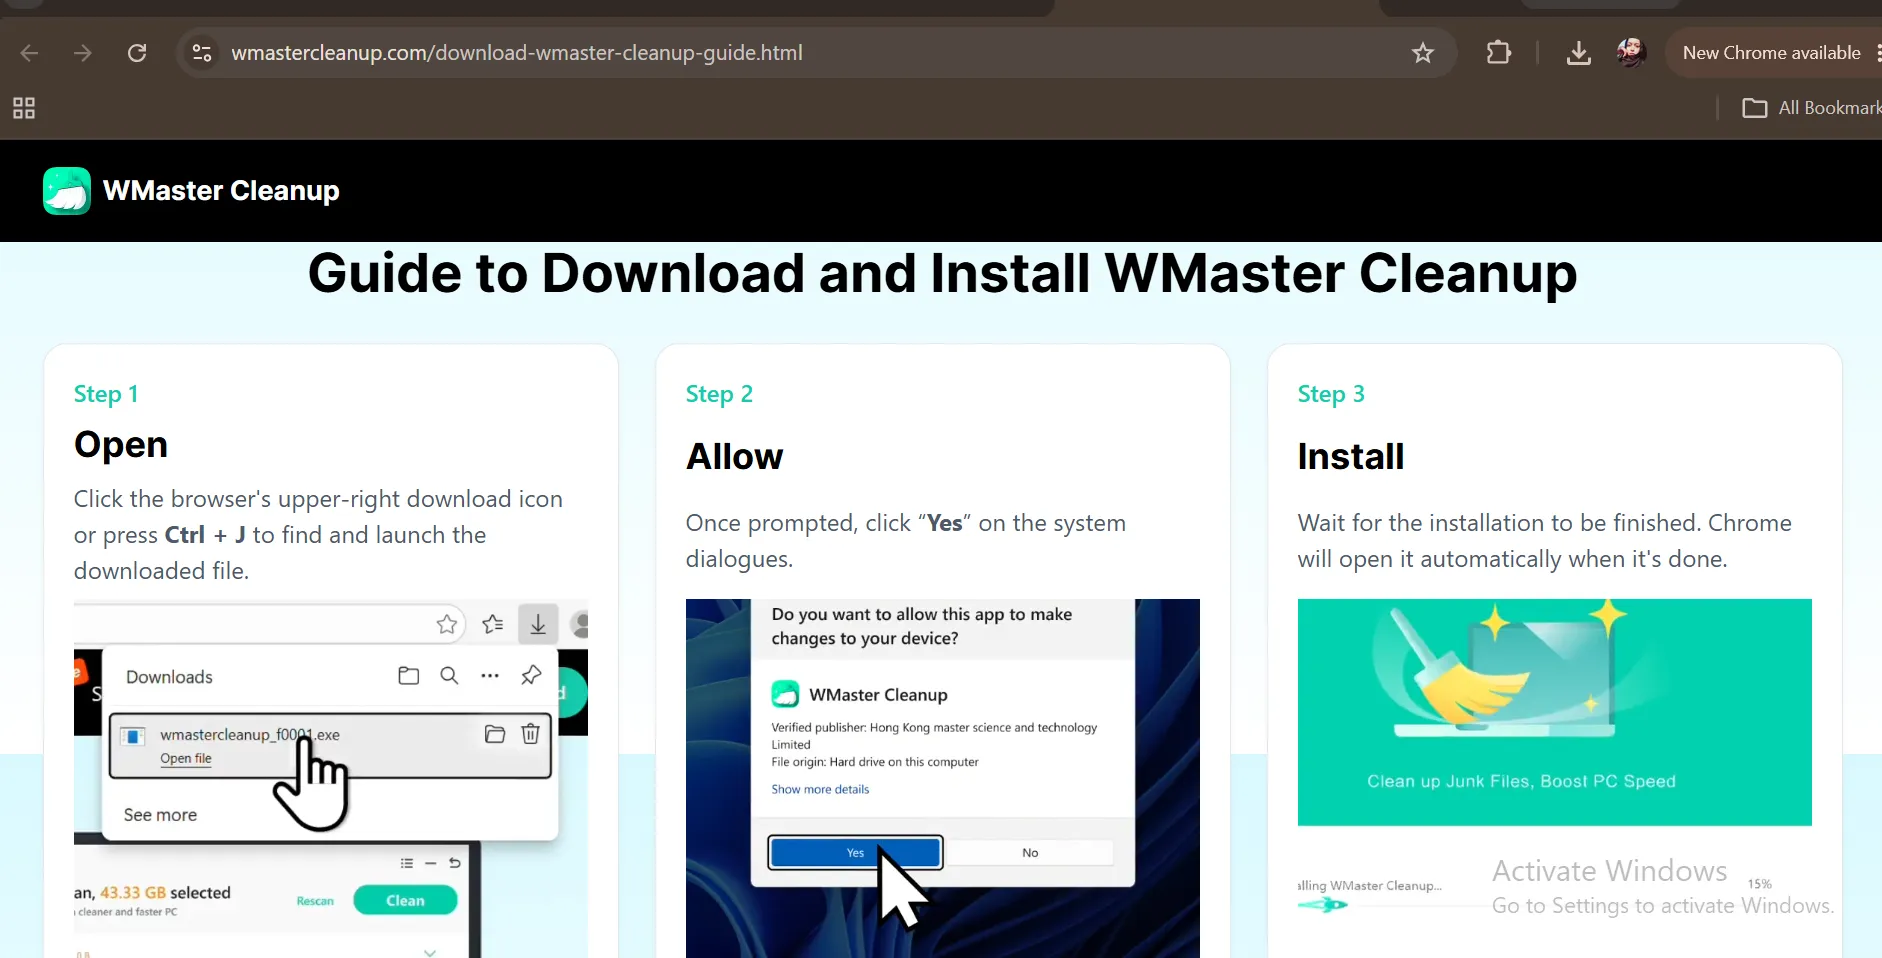Click the "Install" step heading

click(x=1351, y=457)
